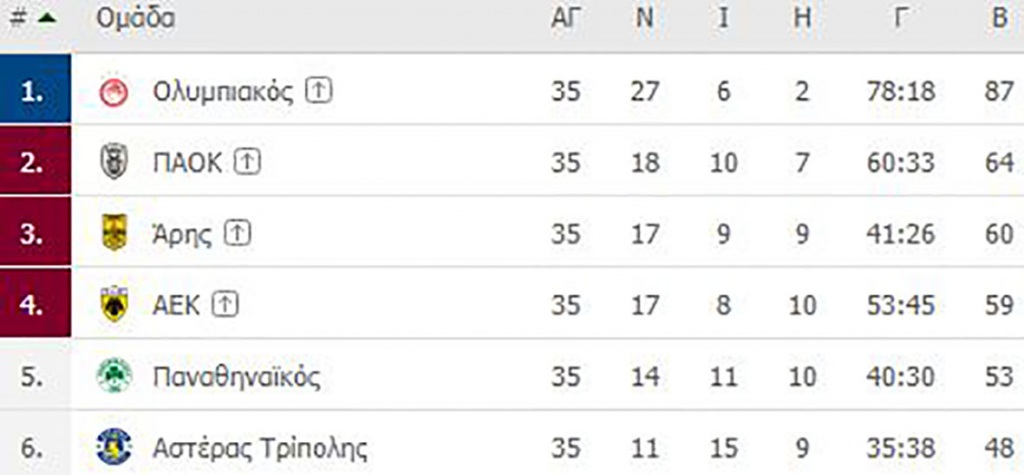Image resolution: width=1024 pixels, height=475 pixels.
Task: Click the ΑΕΚ club crest icon
Action: tap(114, 304)
